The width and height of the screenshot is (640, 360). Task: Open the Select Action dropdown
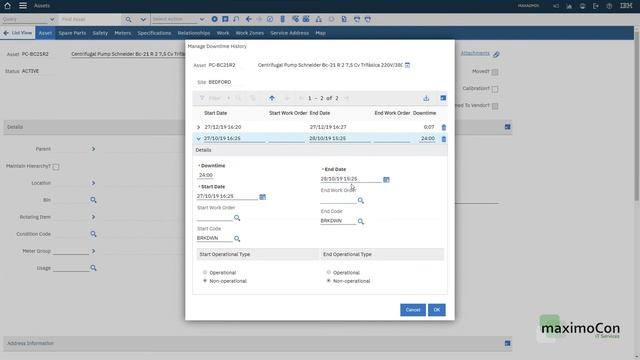(202, 19)
